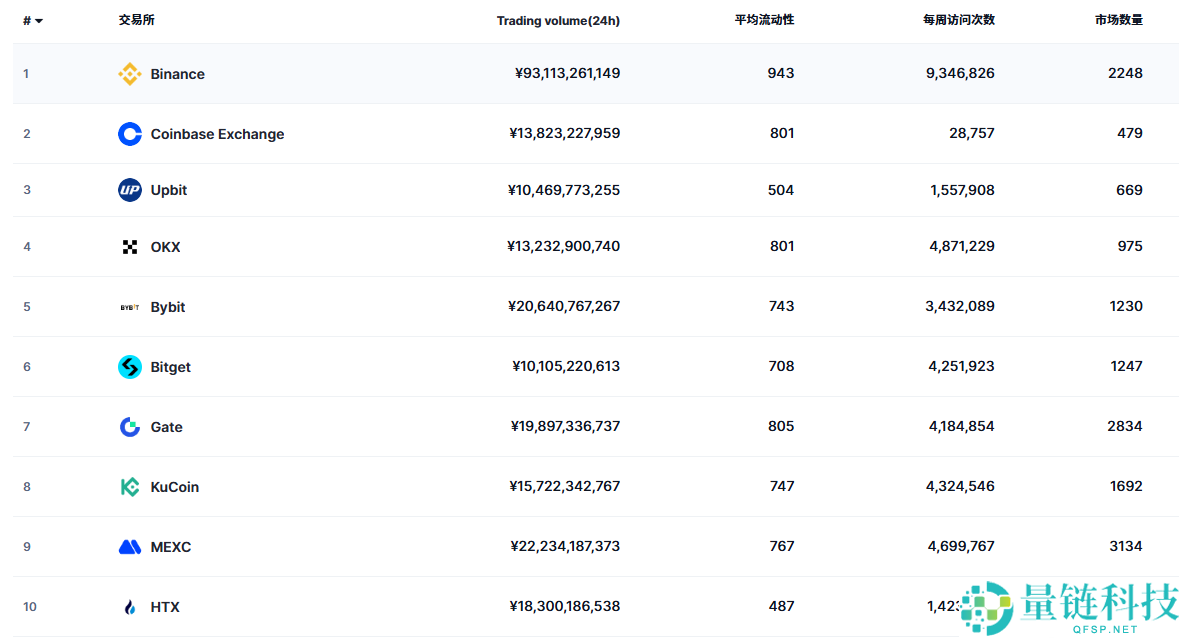
Task: Click the OKX logo icon
Action: pos(129,247)
